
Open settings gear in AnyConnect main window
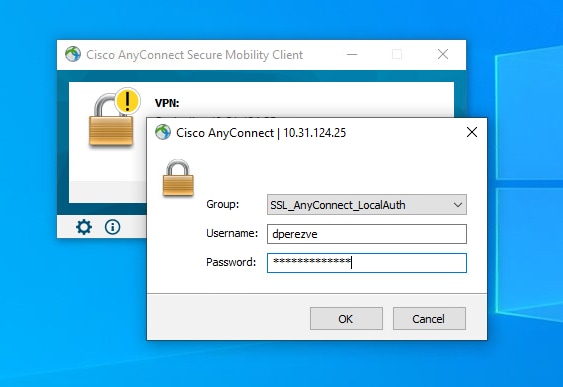click(x=84, y=227)
